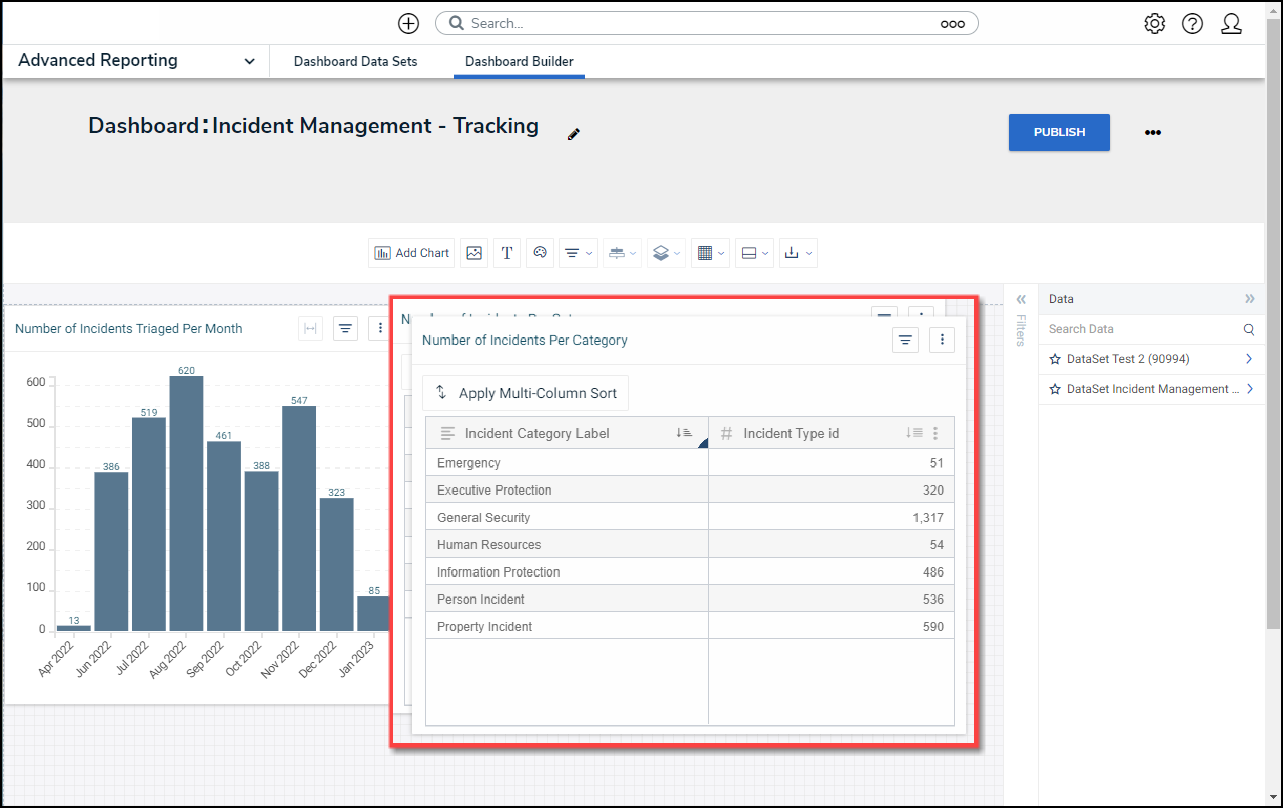Click the Add Chart toolbar button

[x=412, y=253]
